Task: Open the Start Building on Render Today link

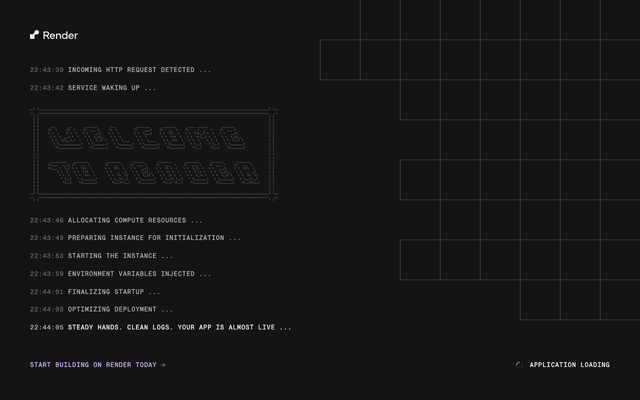Action: 97,365
